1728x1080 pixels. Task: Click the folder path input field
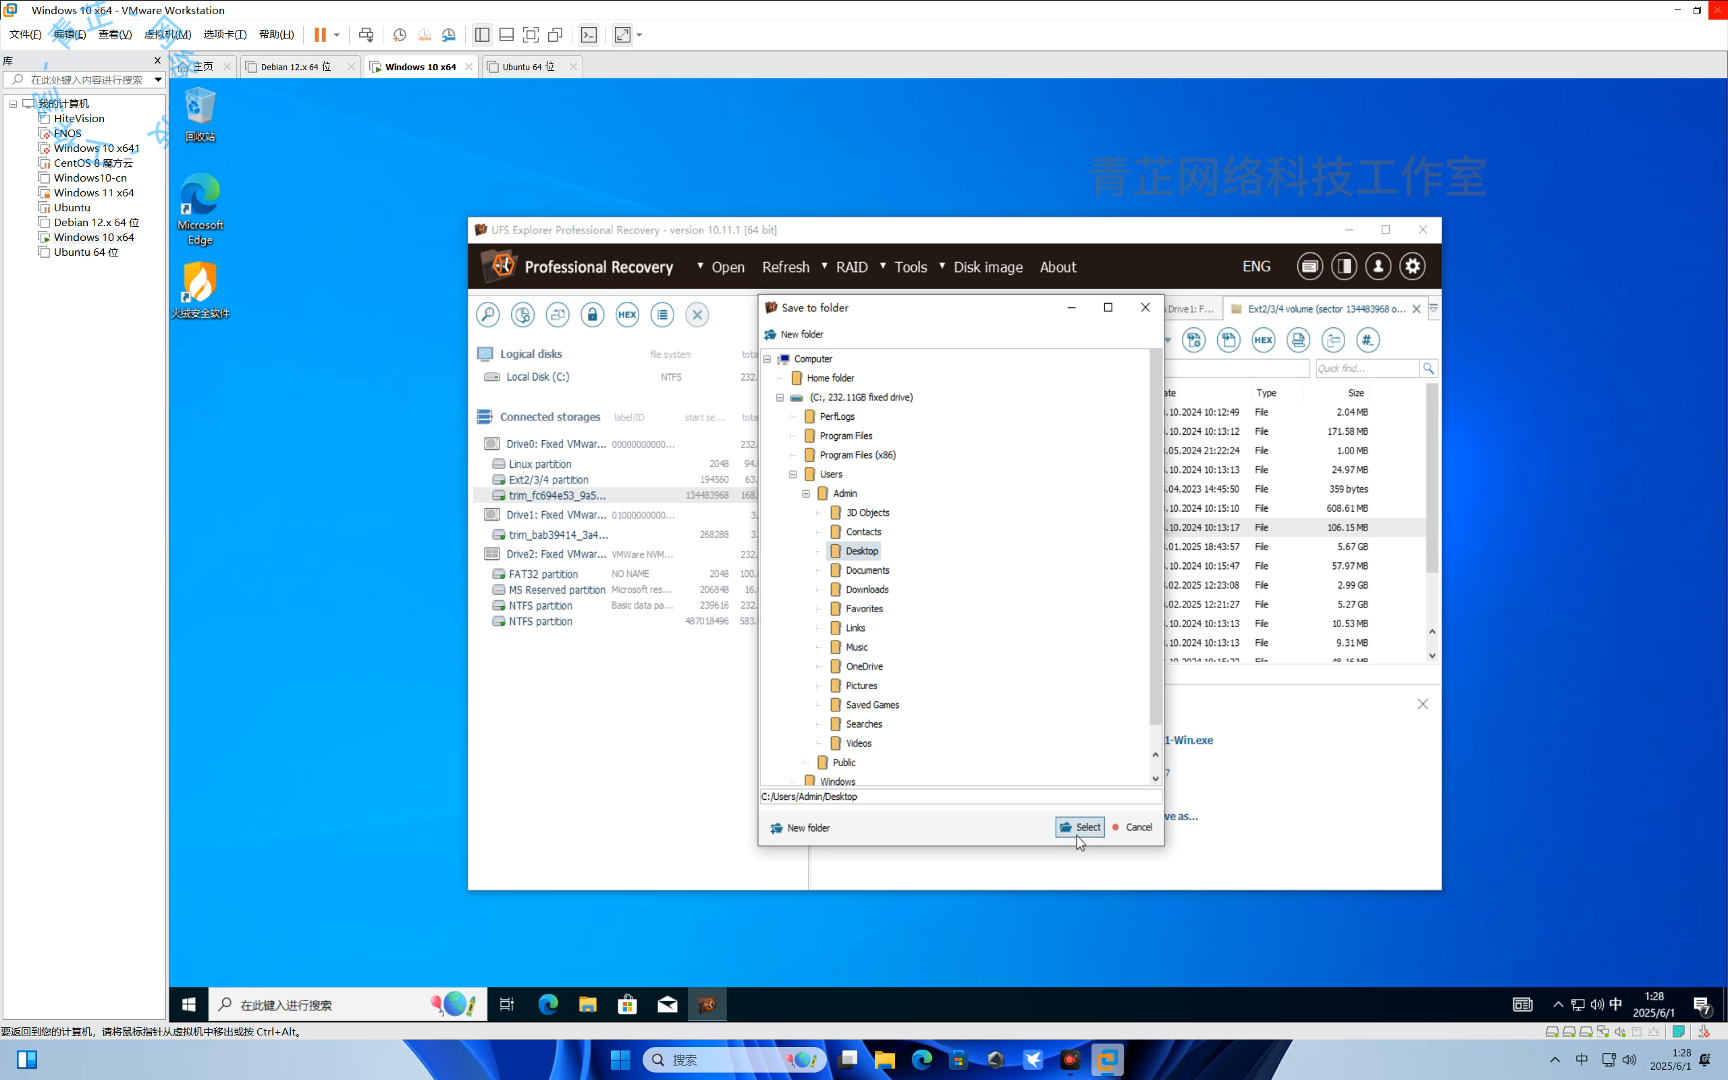coord(960,797)
